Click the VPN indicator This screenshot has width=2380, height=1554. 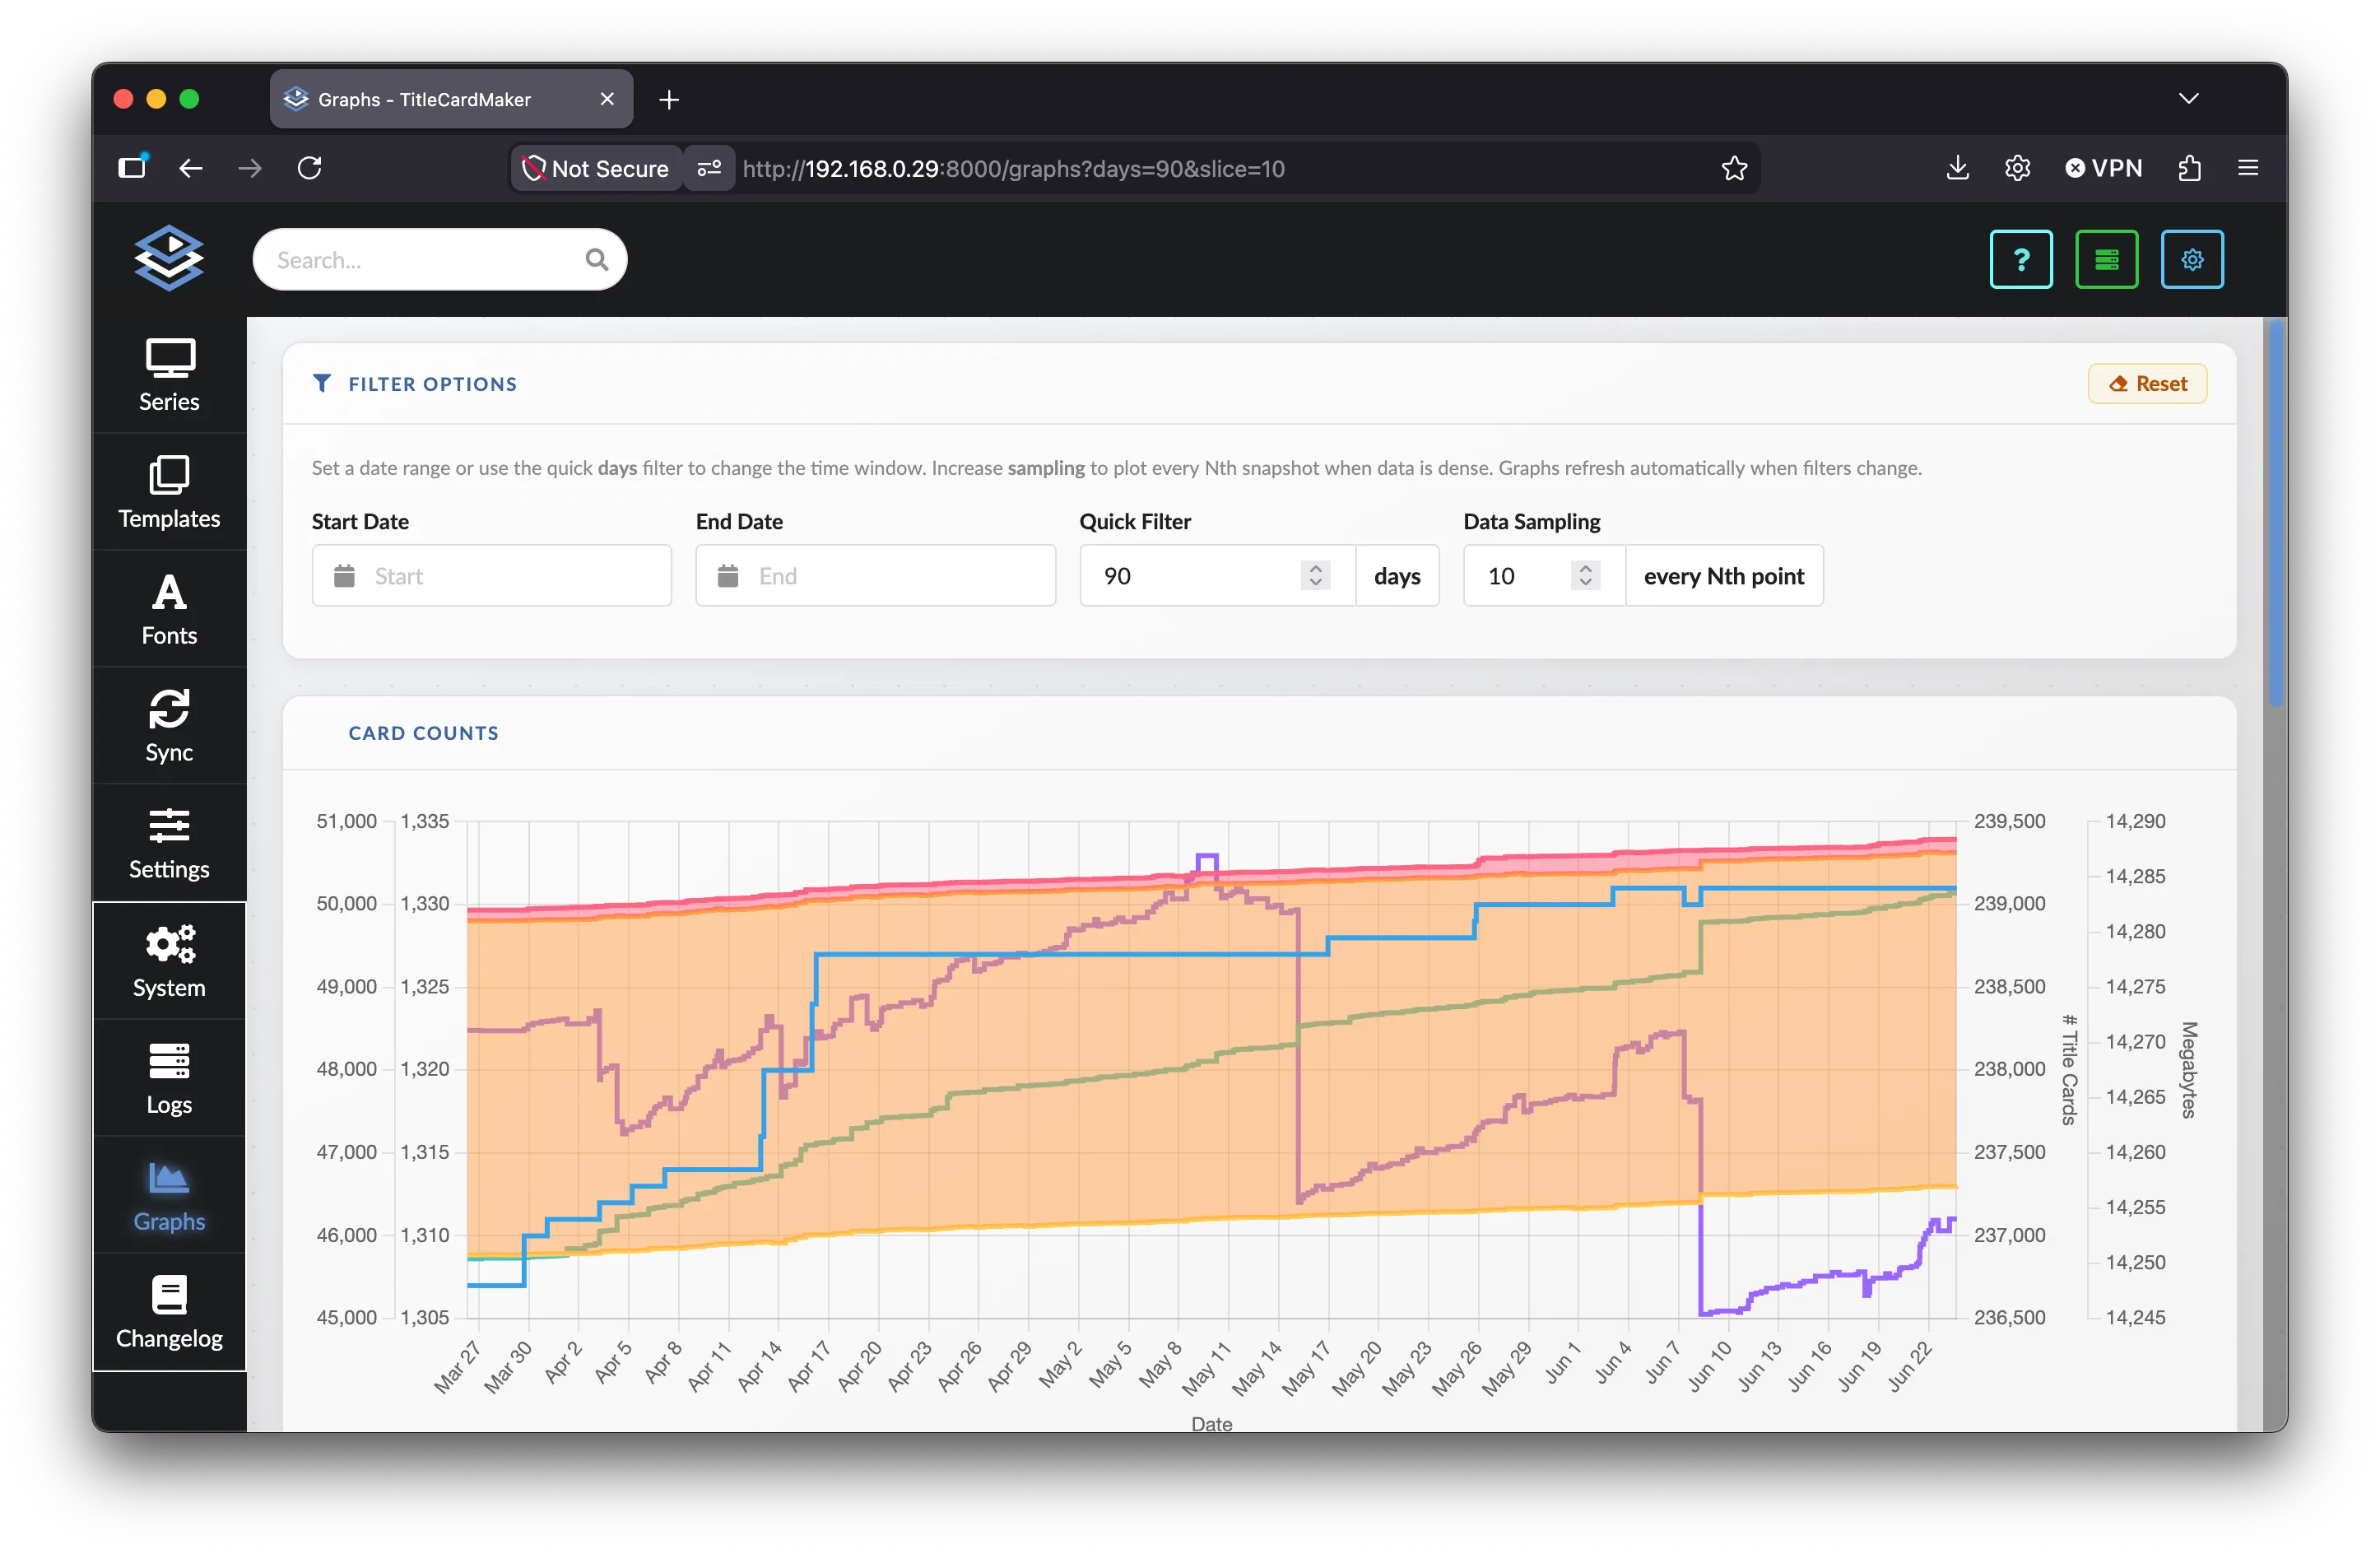tap(2104, 168)
